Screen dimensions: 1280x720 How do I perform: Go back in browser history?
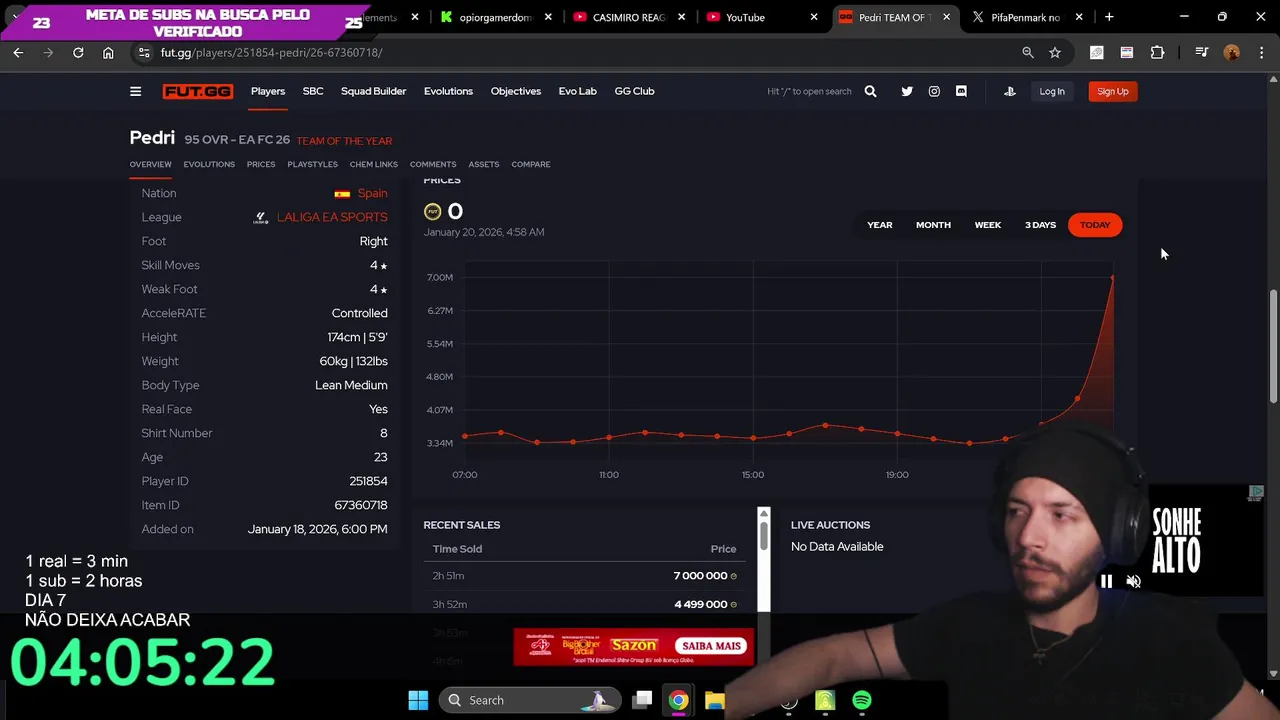(x=18, y=52)
